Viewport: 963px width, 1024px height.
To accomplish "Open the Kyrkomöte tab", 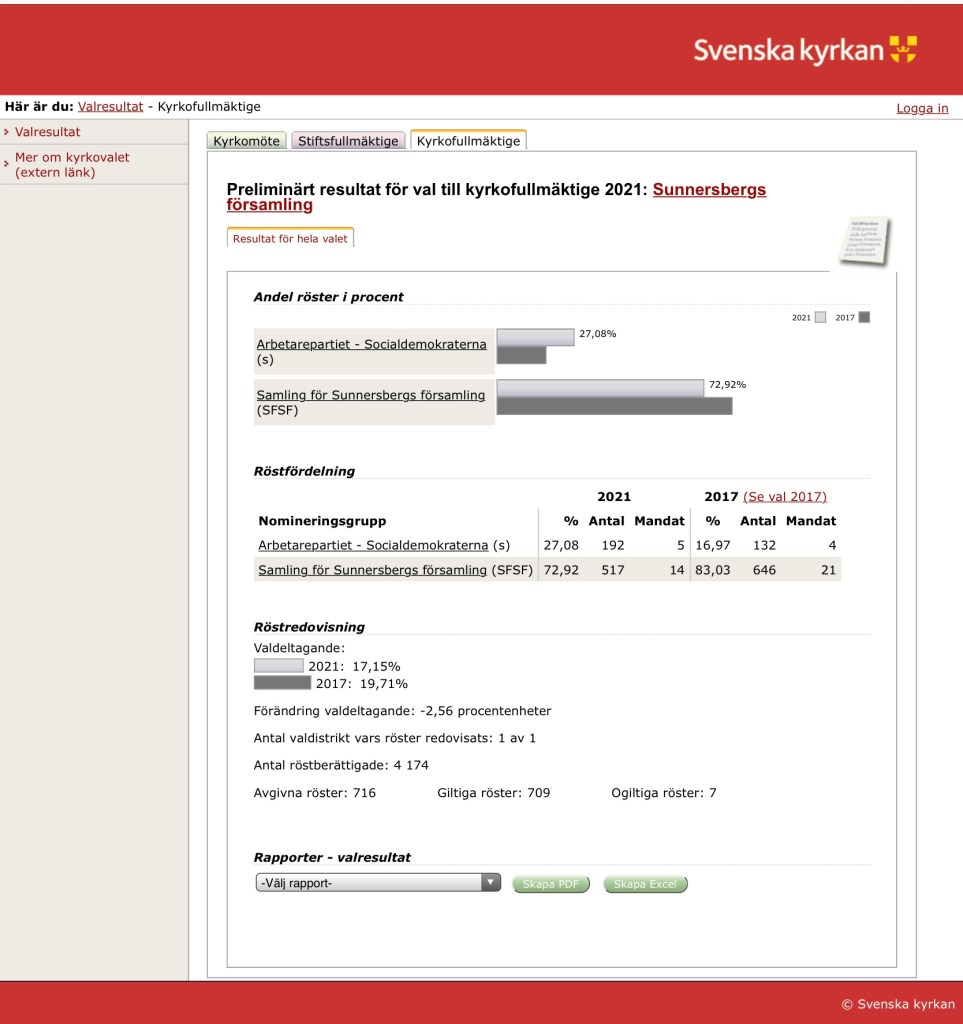I will point(246,141).
